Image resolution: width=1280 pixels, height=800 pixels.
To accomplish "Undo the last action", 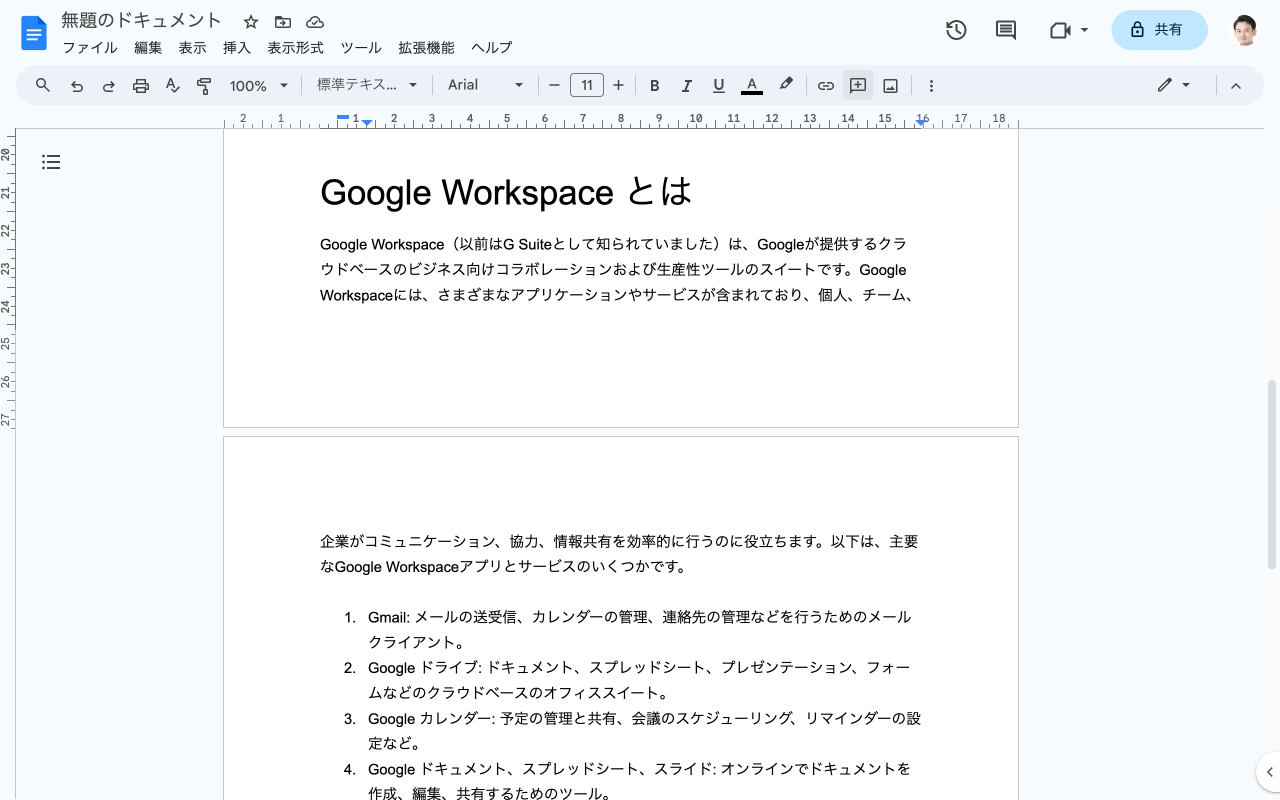I will click(x=77, y=86).
